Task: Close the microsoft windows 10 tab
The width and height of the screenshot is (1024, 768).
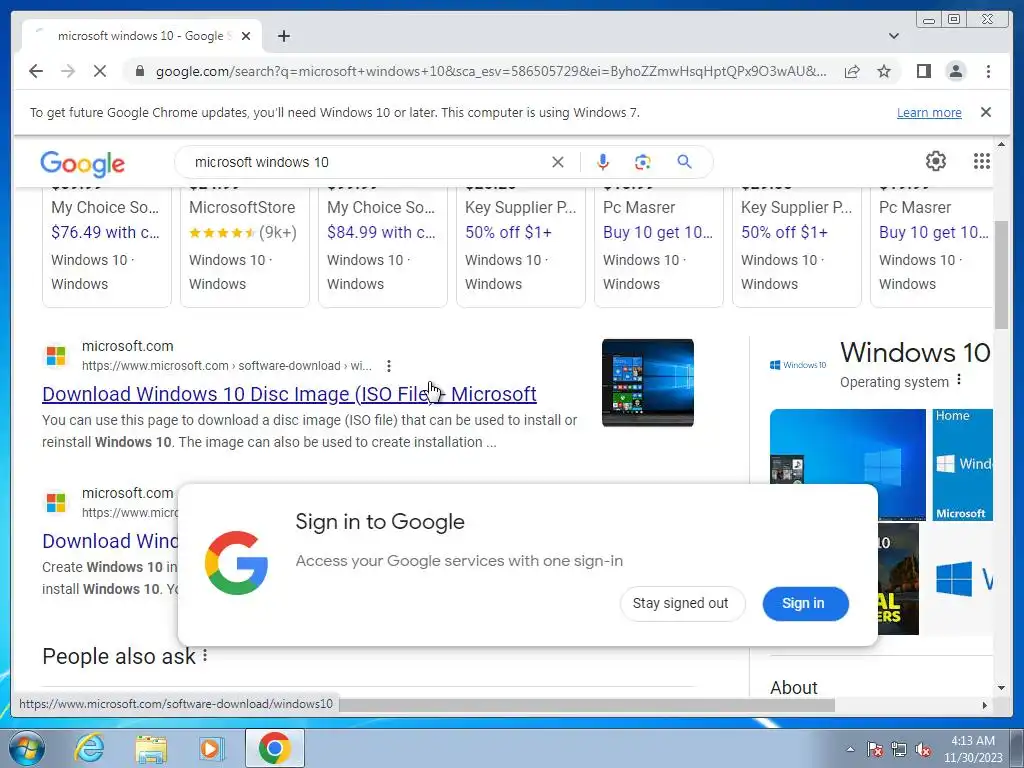Action: [246, 36]
